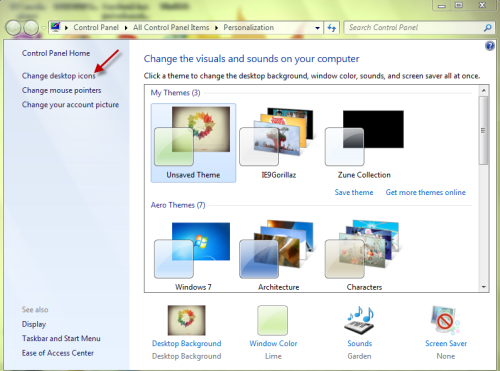Screen dimensions: 500x371
Task: Click the Back navigation button
Action: pyautogui.click(x=14, y=28)
